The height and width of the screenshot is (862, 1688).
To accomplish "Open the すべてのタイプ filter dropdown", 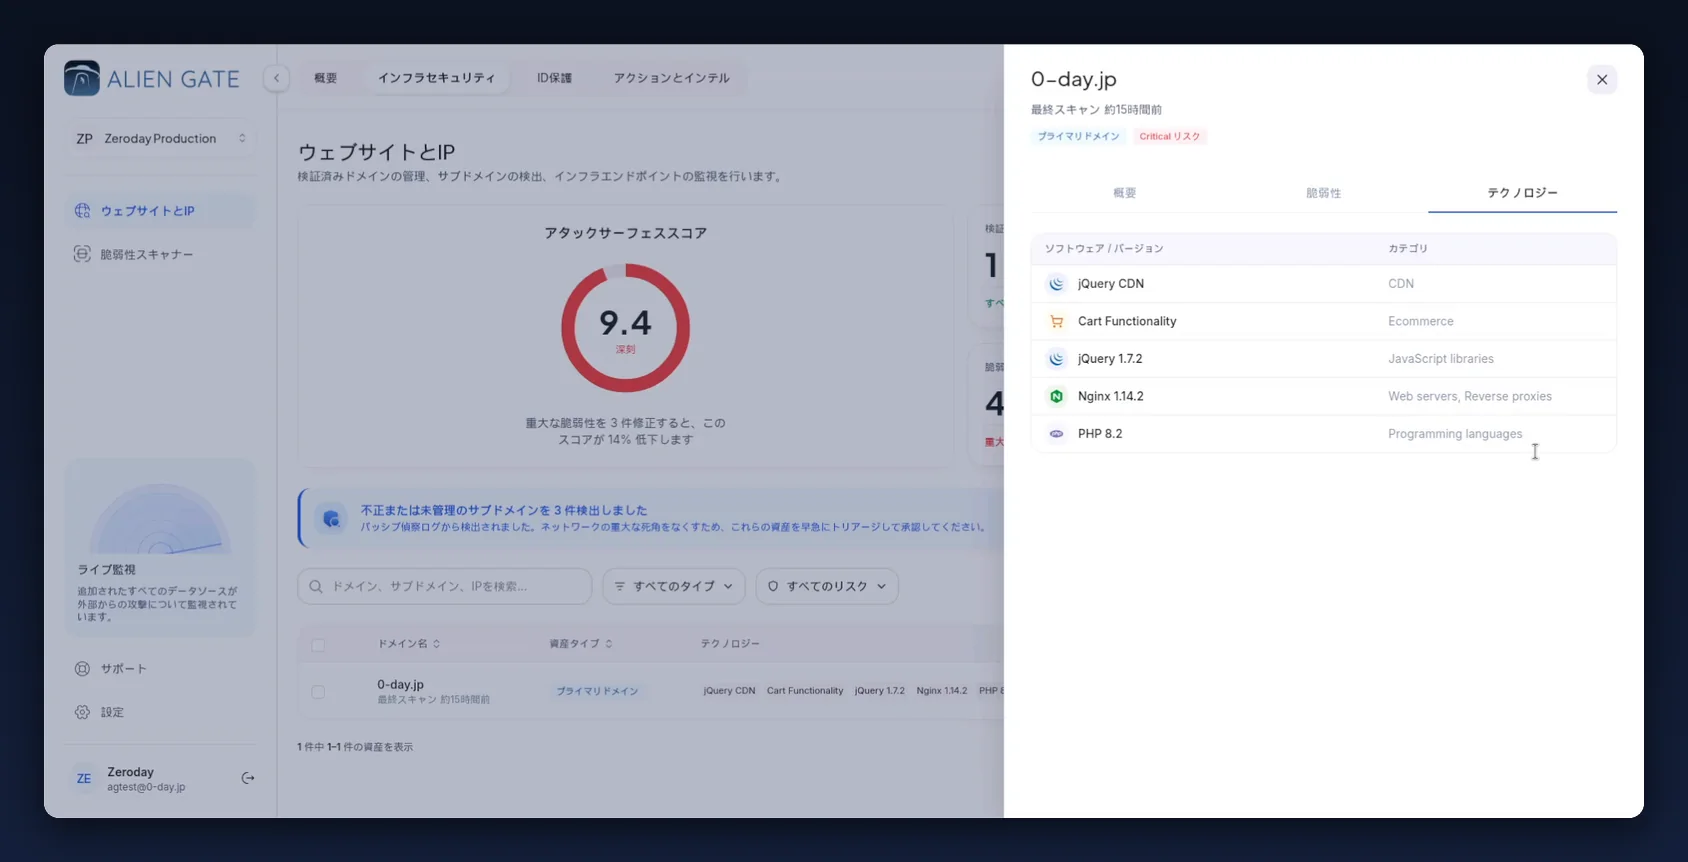I will pos(673,586).
